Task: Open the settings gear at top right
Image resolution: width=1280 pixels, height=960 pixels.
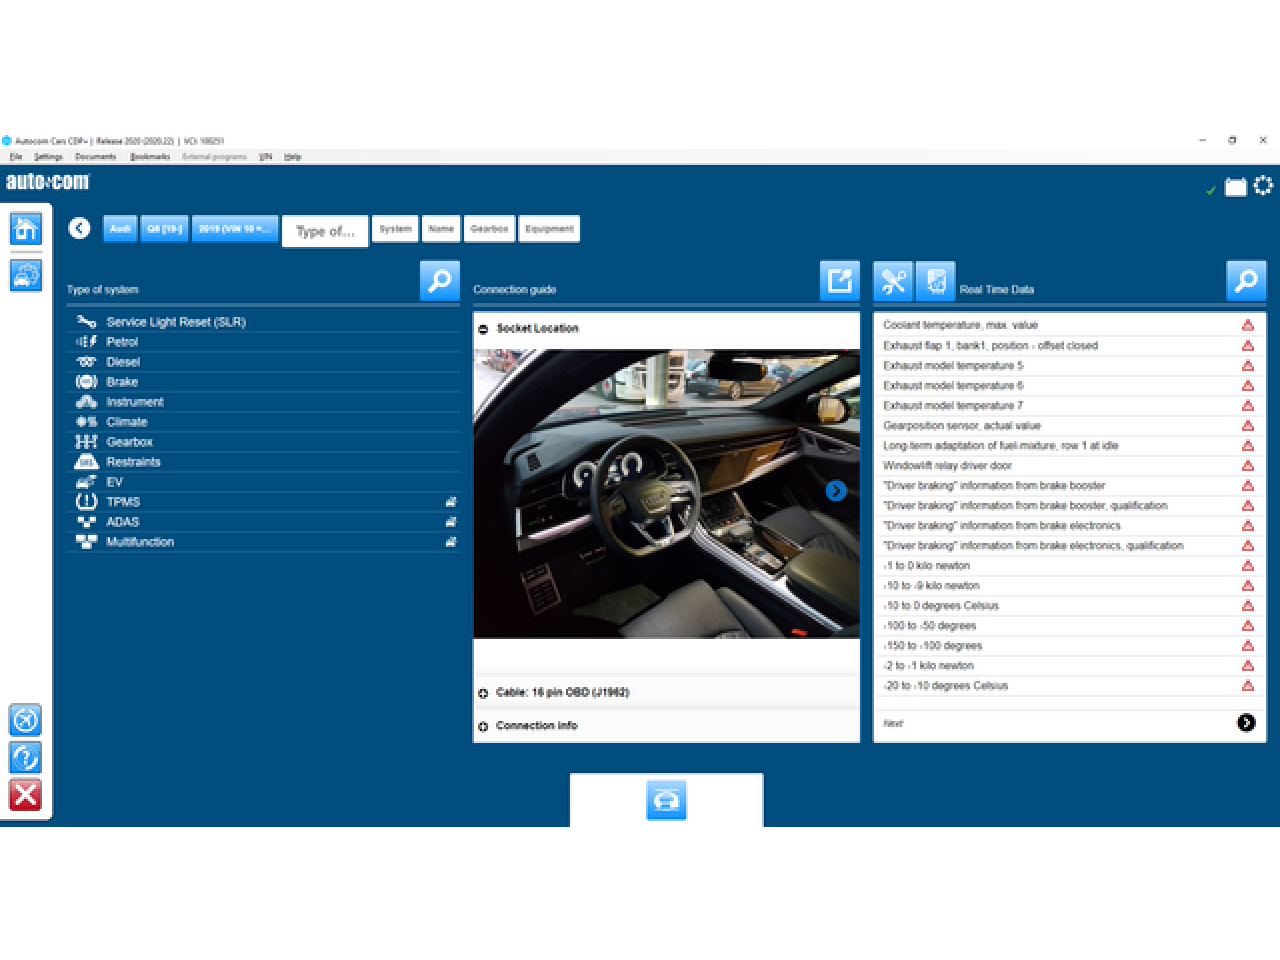Action: point(1263,186)
